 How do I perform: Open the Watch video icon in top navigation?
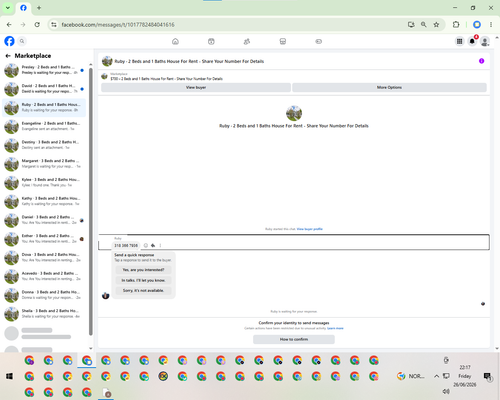click(211, 41)
